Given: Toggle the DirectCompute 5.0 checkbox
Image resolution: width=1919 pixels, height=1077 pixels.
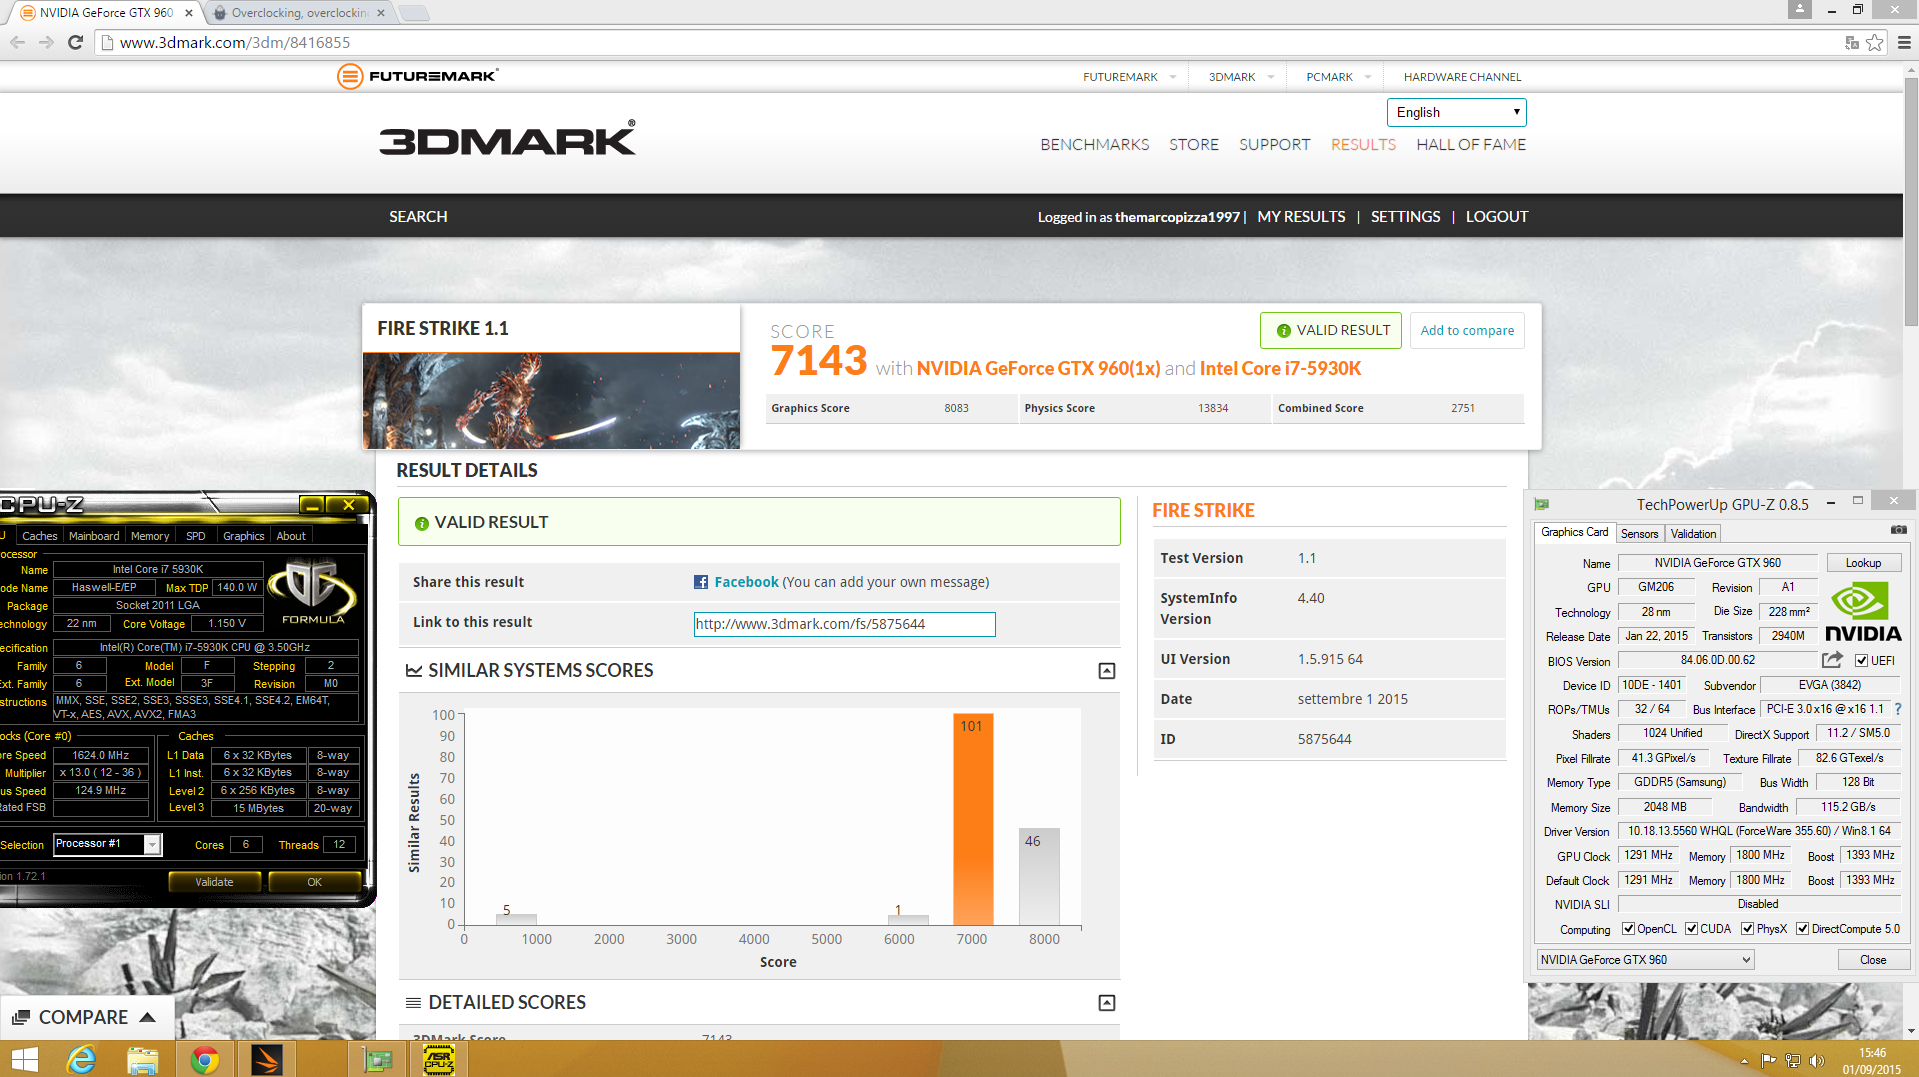Looking at the screenshot, I should [1802, 929].
